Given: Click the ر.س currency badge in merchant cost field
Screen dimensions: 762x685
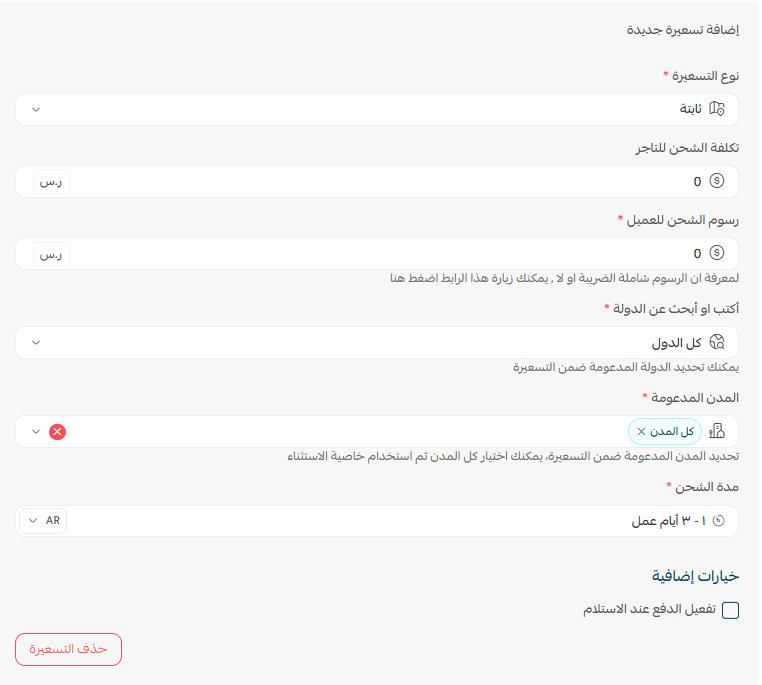Looking at the screenshot, I should click(51, 181).
